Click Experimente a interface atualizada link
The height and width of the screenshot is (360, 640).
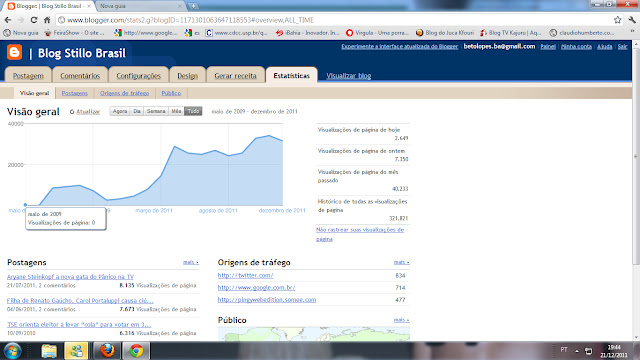[400, 47]
